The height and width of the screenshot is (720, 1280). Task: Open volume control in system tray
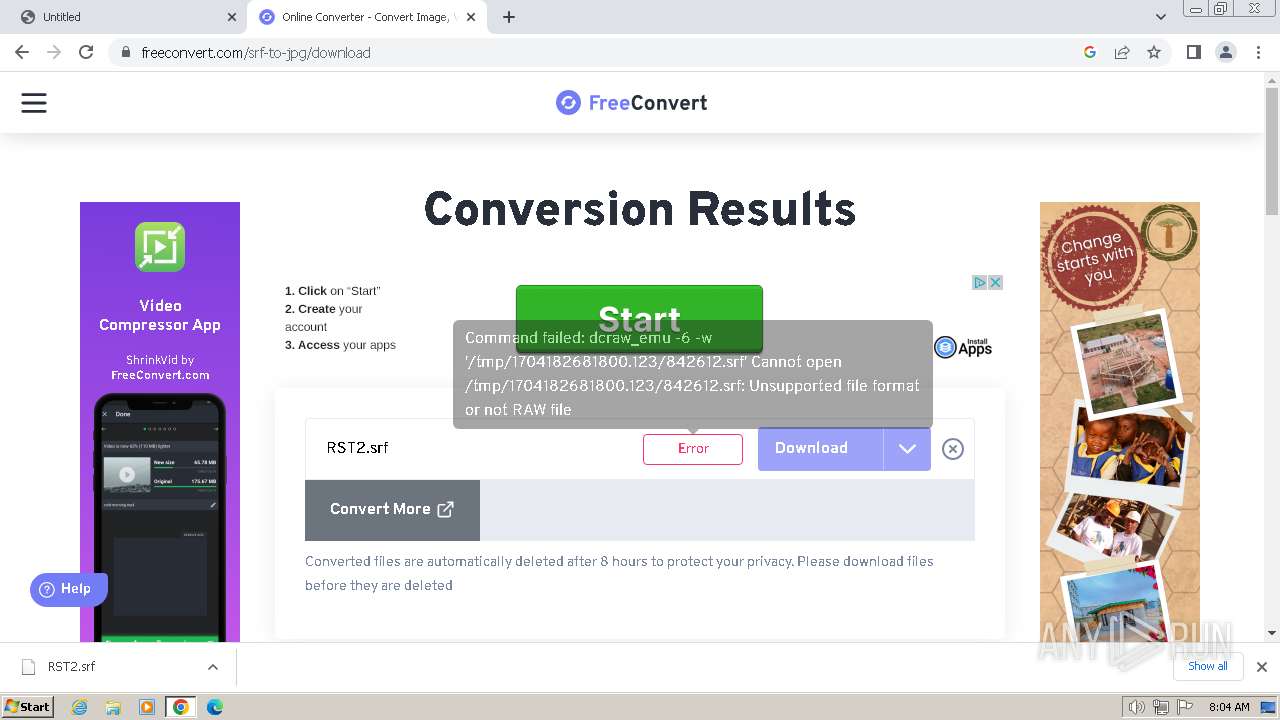(1137, 707)
